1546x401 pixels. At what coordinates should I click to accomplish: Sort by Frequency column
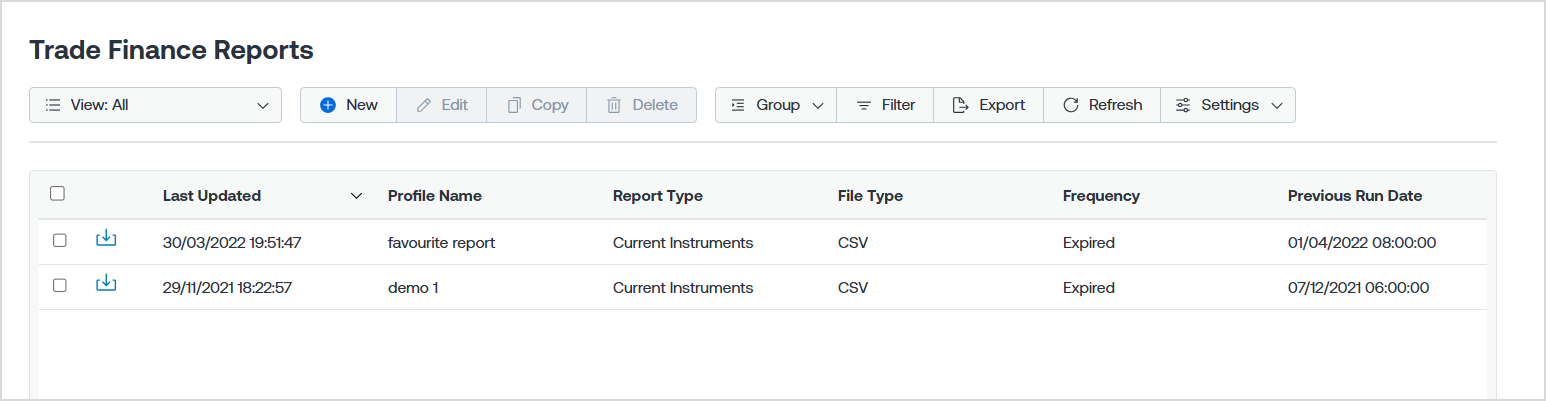point(1101,196)
